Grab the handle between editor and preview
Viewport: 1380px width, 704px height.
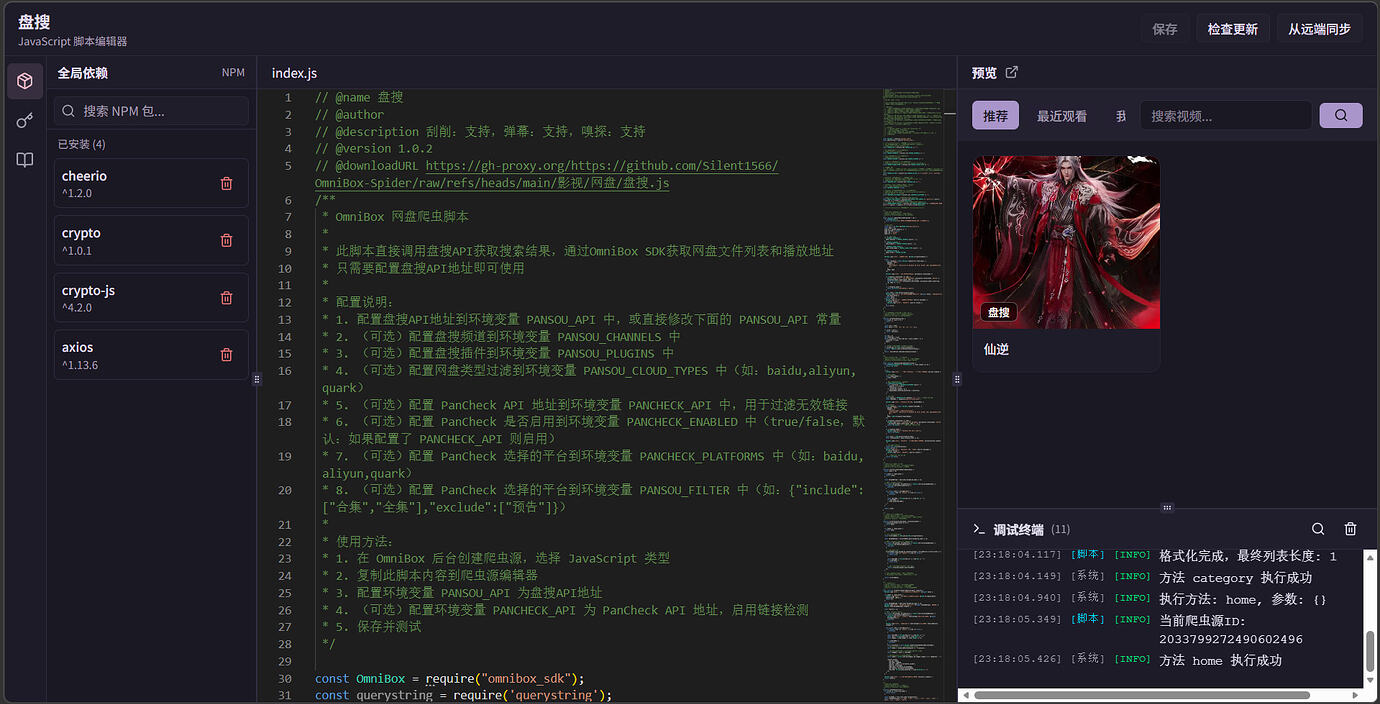[957, 379]
